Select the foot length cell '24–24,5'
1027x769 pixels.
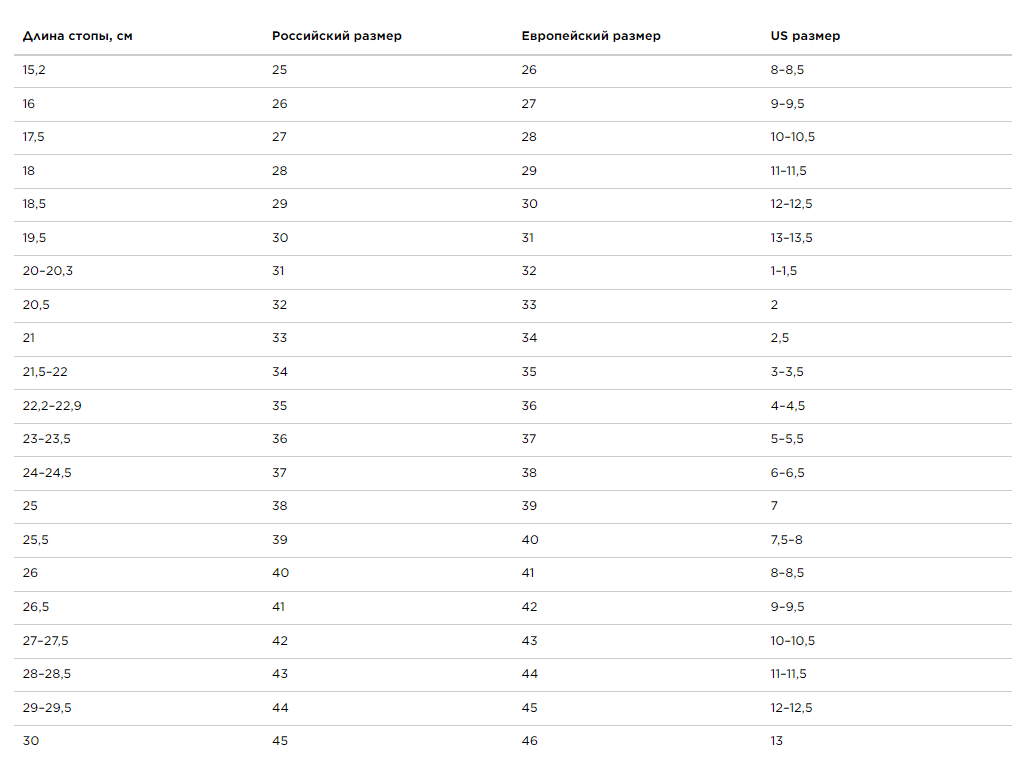coord(47,472)
